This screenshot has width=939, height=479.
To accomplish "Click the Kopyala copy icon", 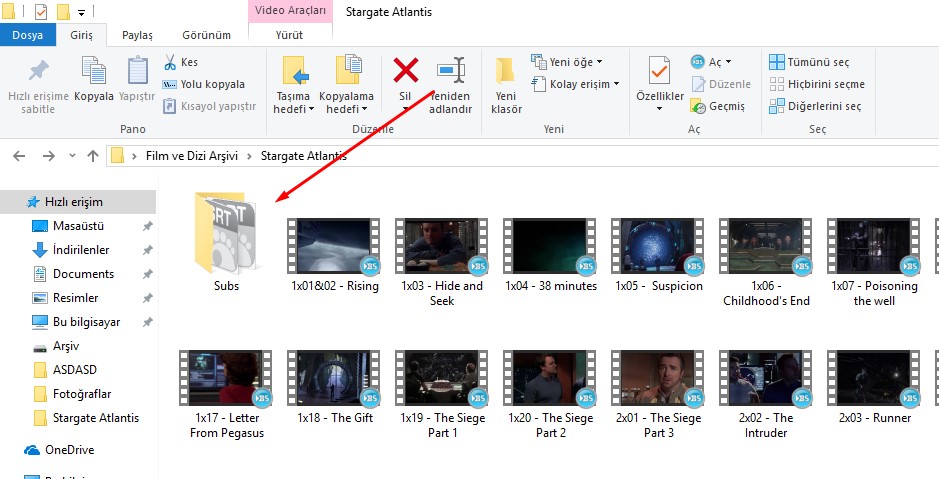I will coord(94,71).
